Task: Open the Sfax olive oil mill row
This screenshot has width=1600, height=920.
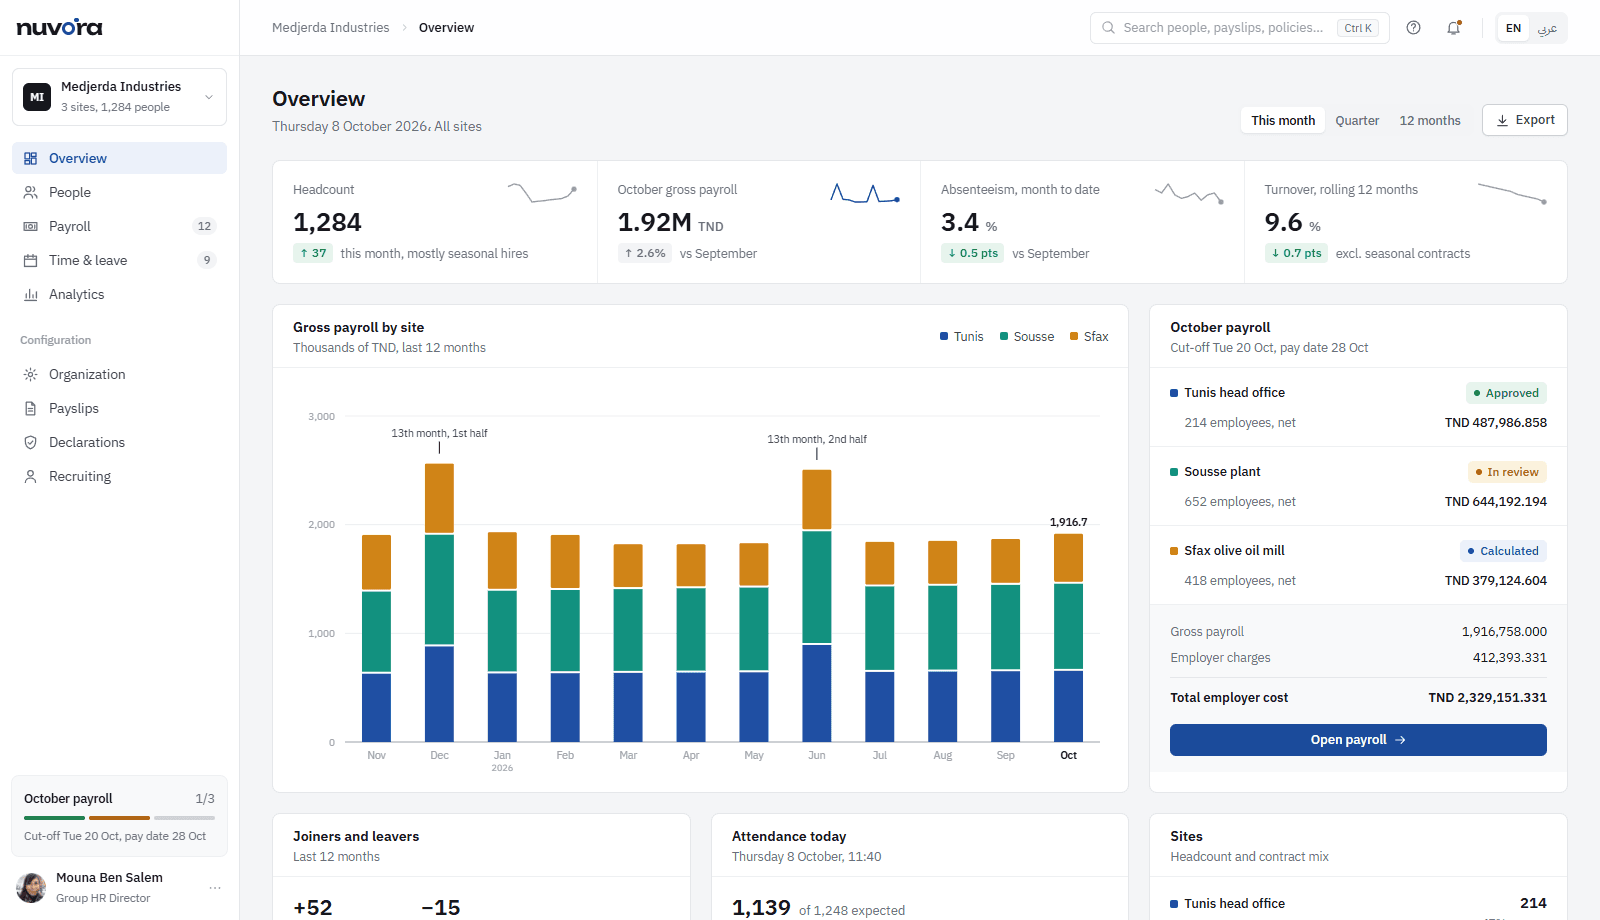Action: (x=1358, y=565)
